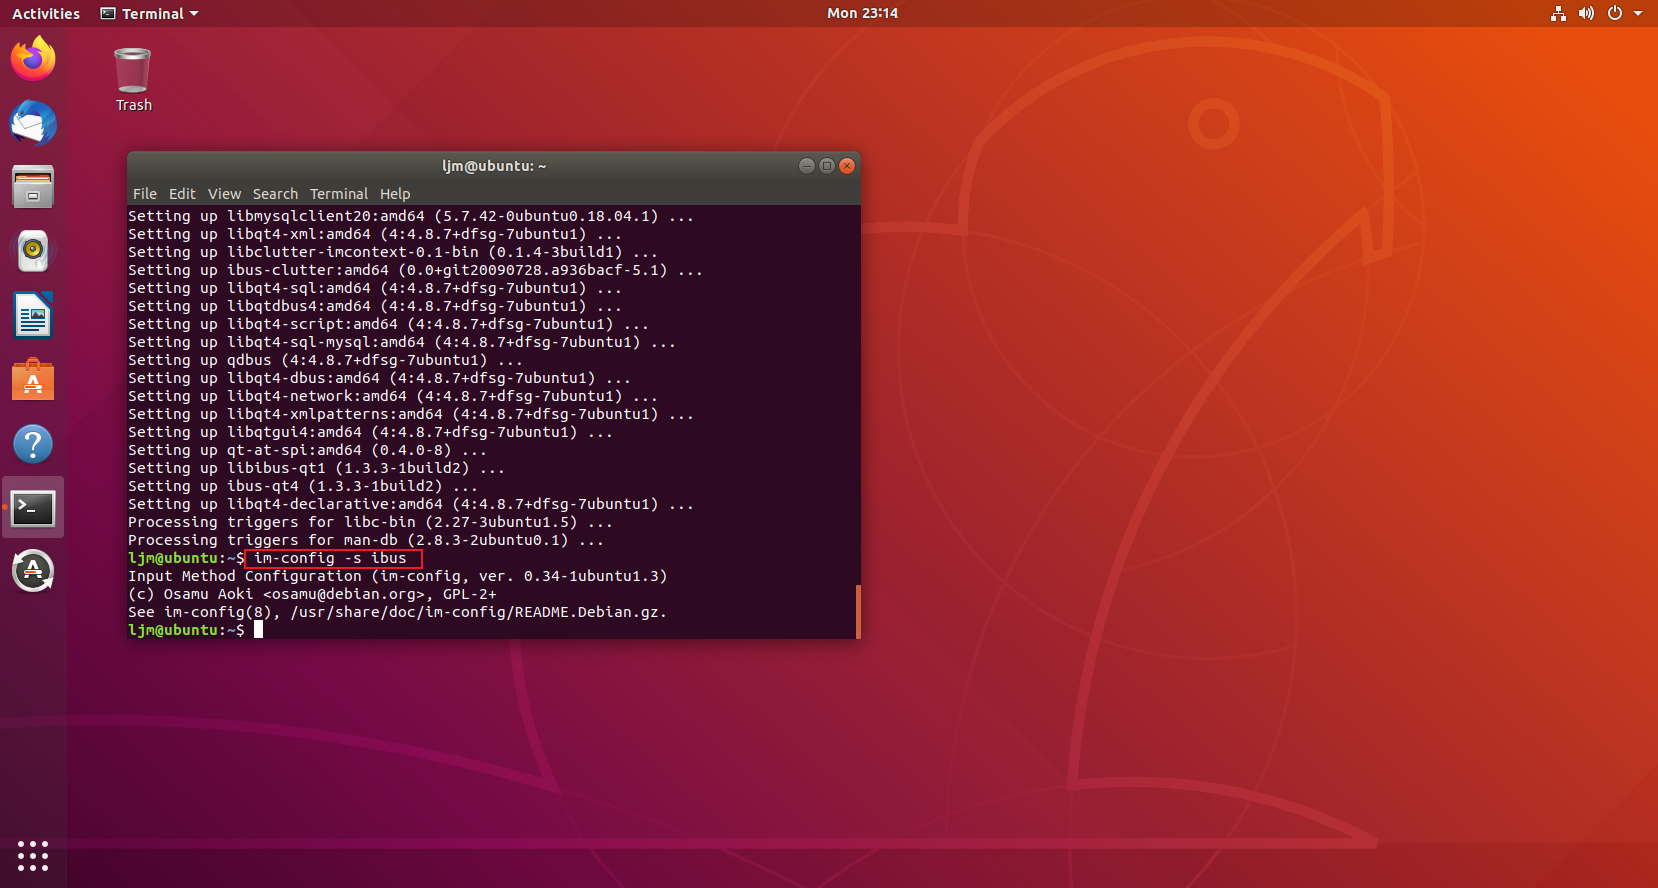Expand the system menu arrow in top bar

click(1638, 13)
